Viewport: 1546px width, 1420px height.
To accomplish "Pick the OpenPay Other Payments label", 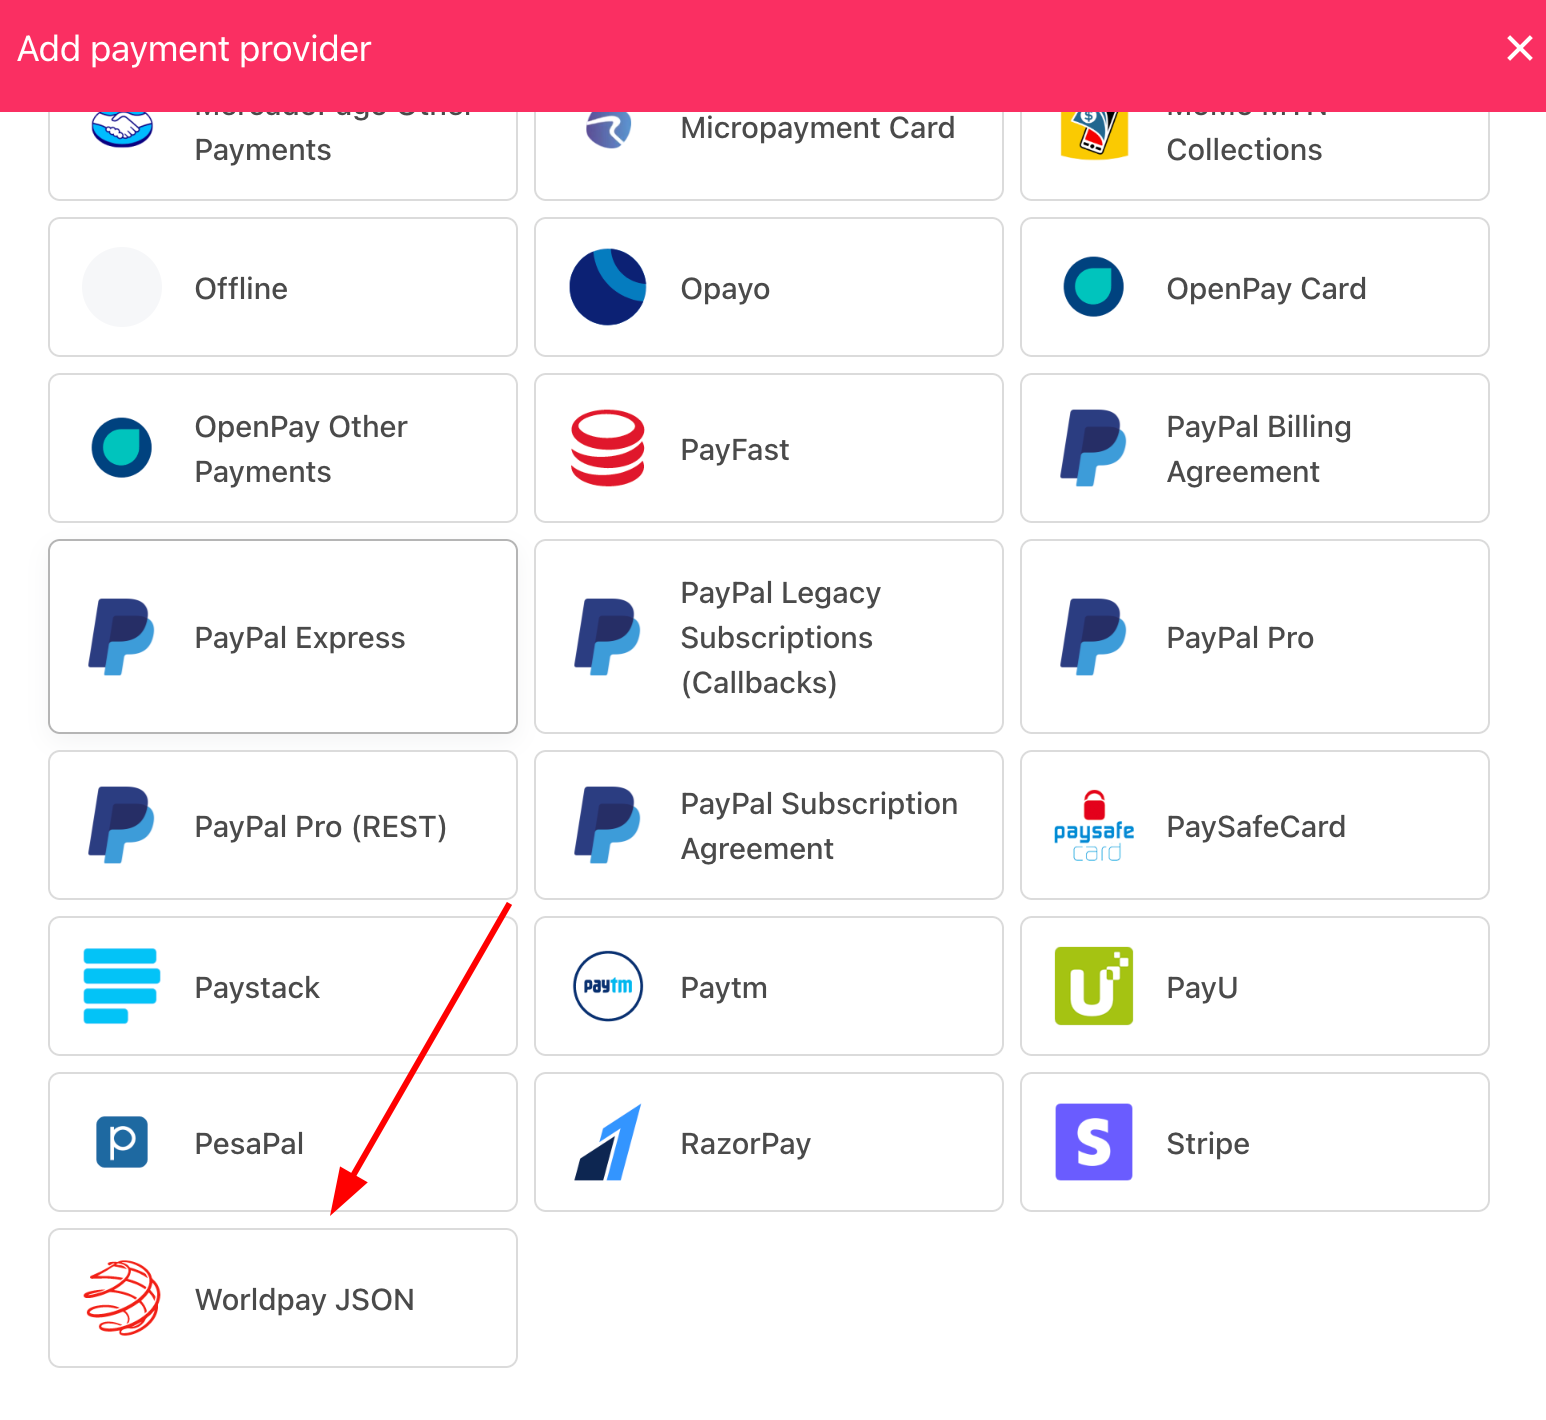I will [301, 449].
